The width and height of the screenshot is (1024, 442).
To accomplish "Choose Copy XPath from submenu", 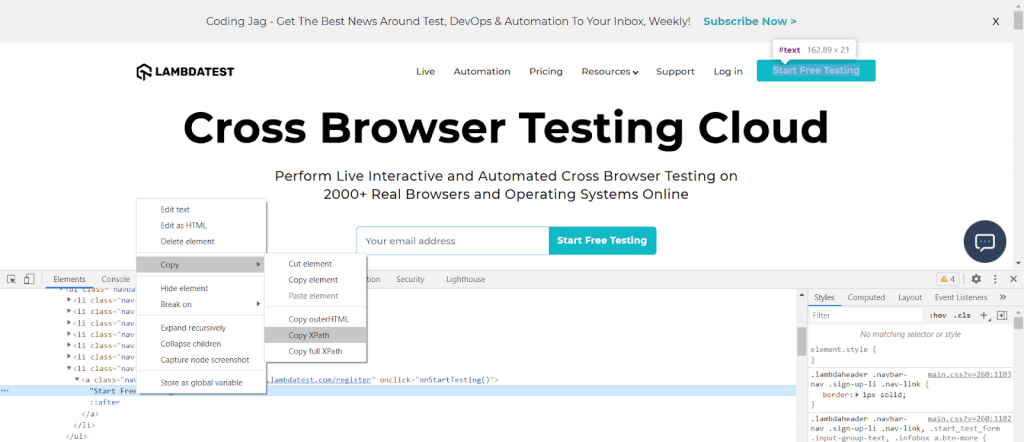I will 315,335.
